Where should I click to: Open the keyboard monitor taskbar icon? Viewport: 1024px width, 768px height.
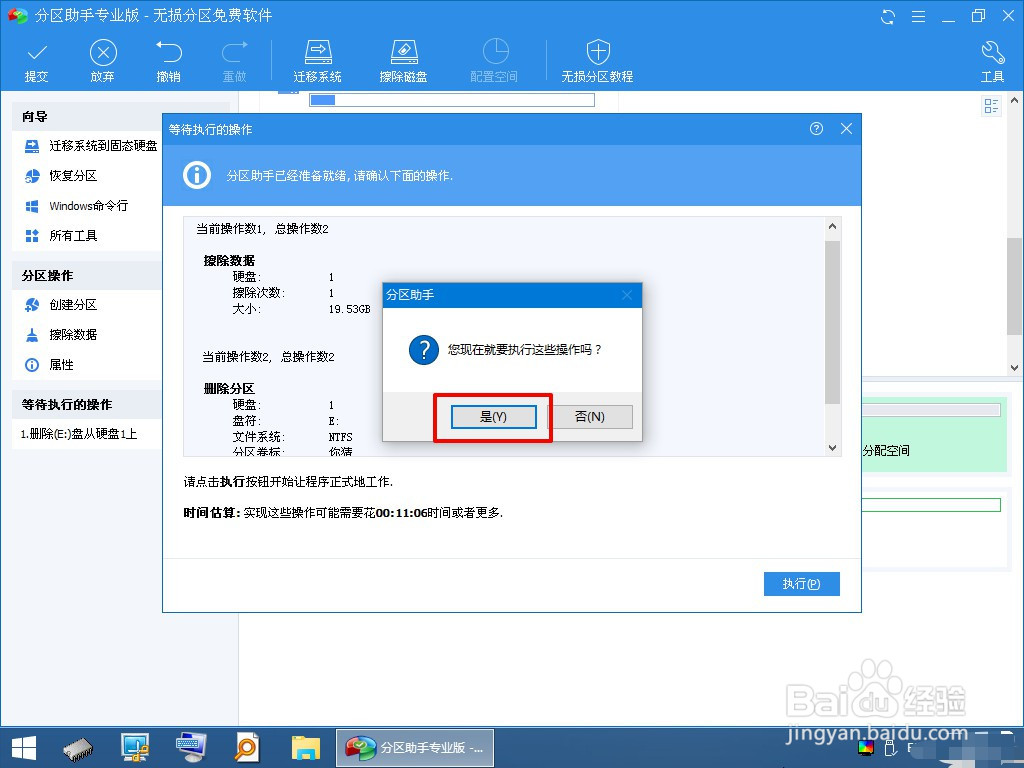(x=191, y=748)
